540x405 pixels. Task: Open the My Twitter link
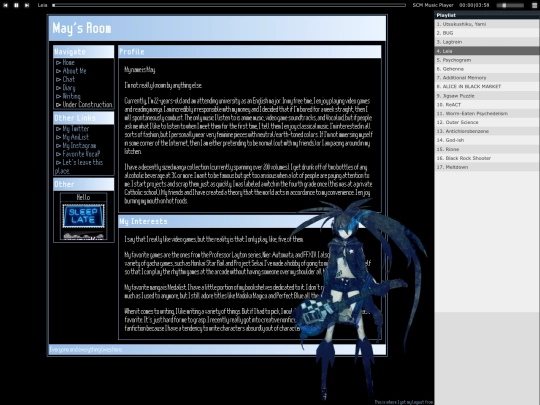coord(76,129)
